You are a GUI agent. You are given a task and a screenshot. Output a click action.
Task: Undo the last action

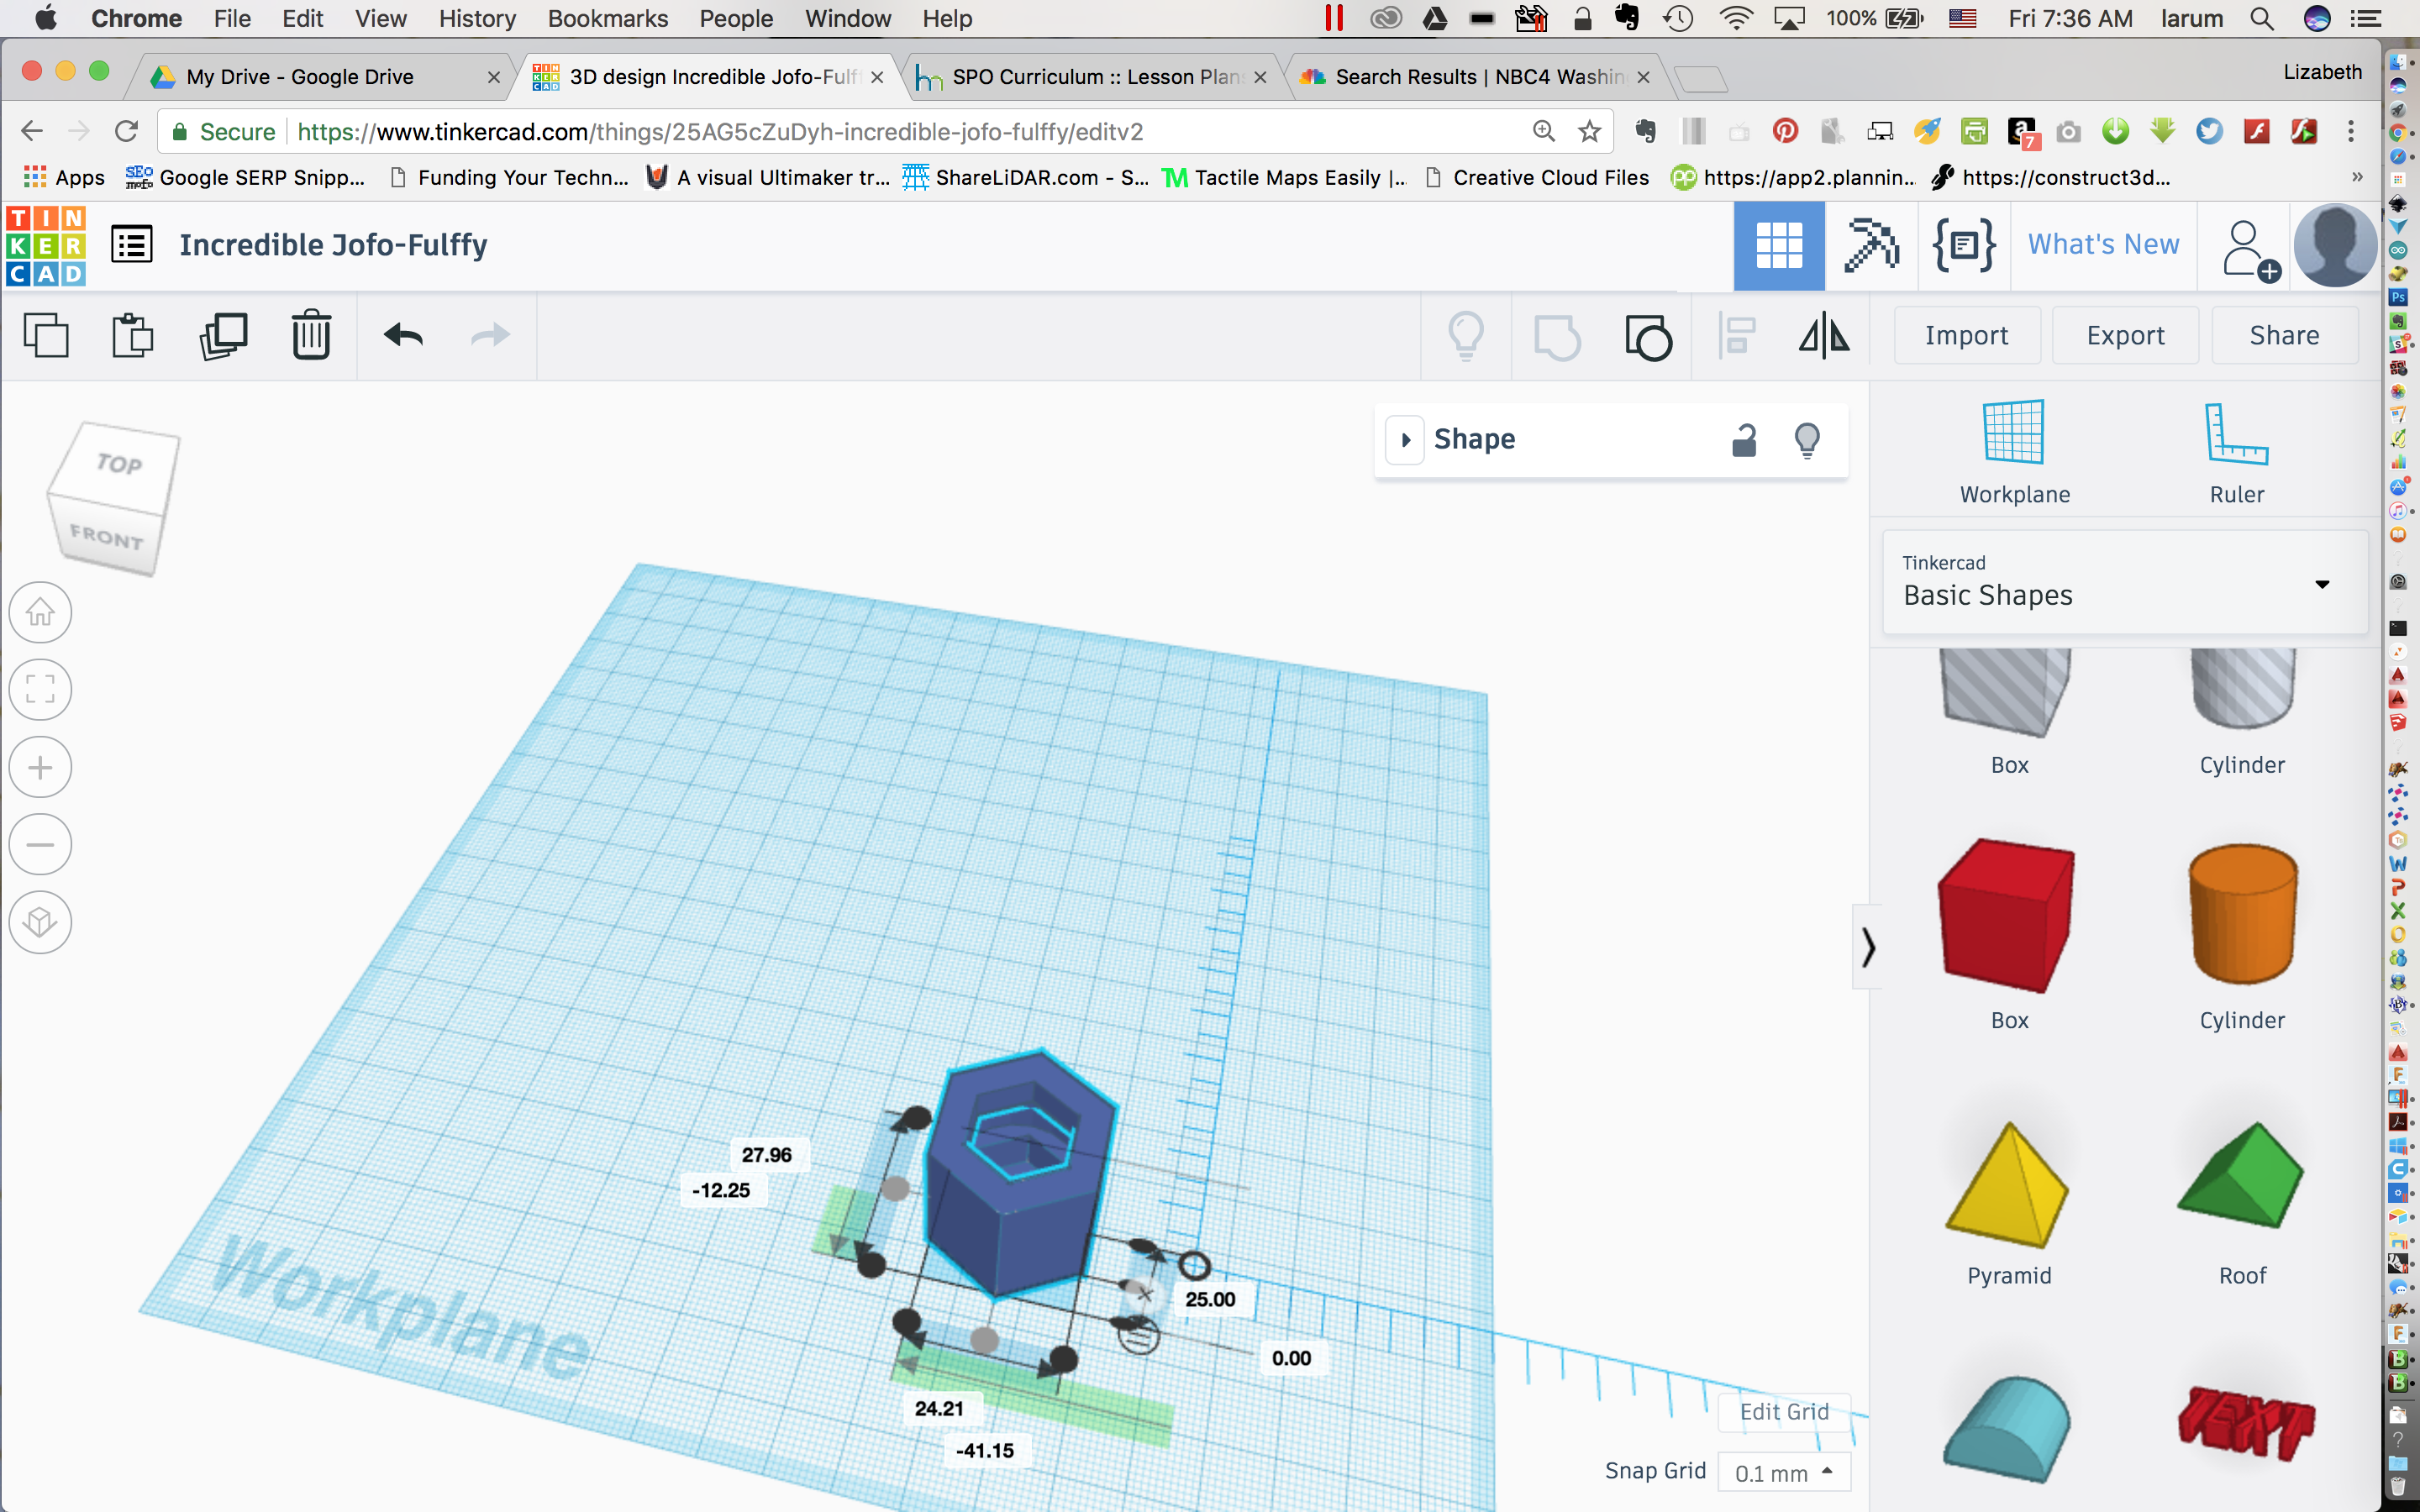pyautogui.click(x=403, y=335)
